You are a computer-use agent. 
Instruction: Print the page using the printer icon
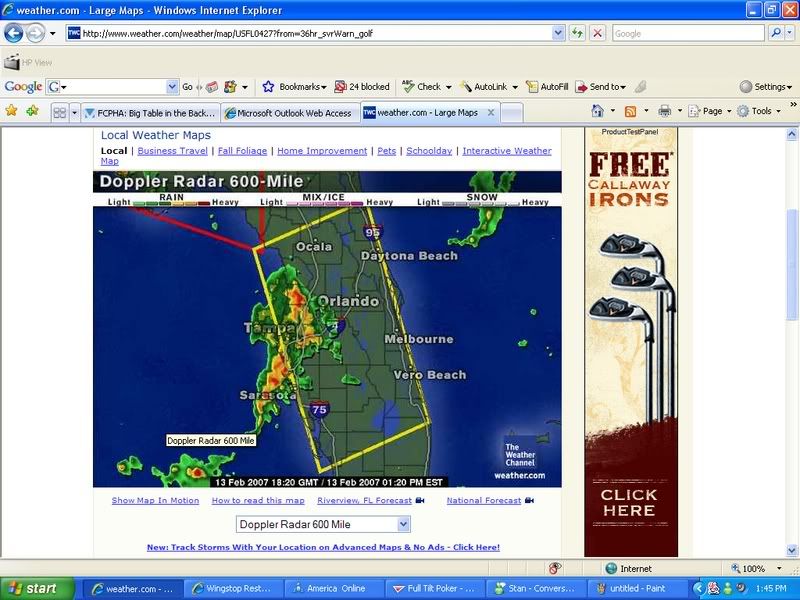(x=664, y=111)
